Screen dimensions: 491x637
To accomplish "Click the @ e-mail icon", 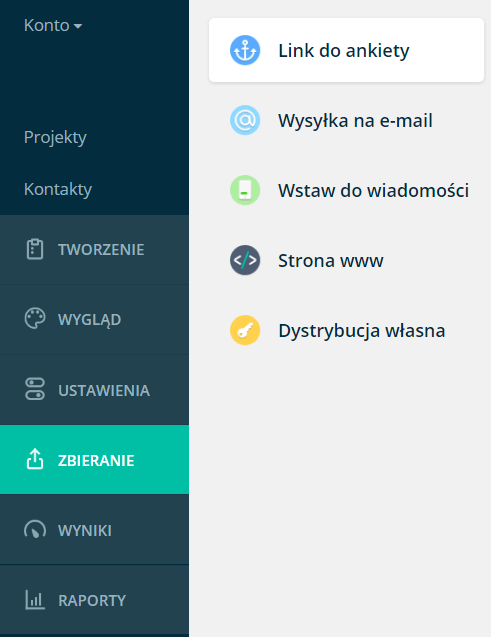I will pos(245,120).
